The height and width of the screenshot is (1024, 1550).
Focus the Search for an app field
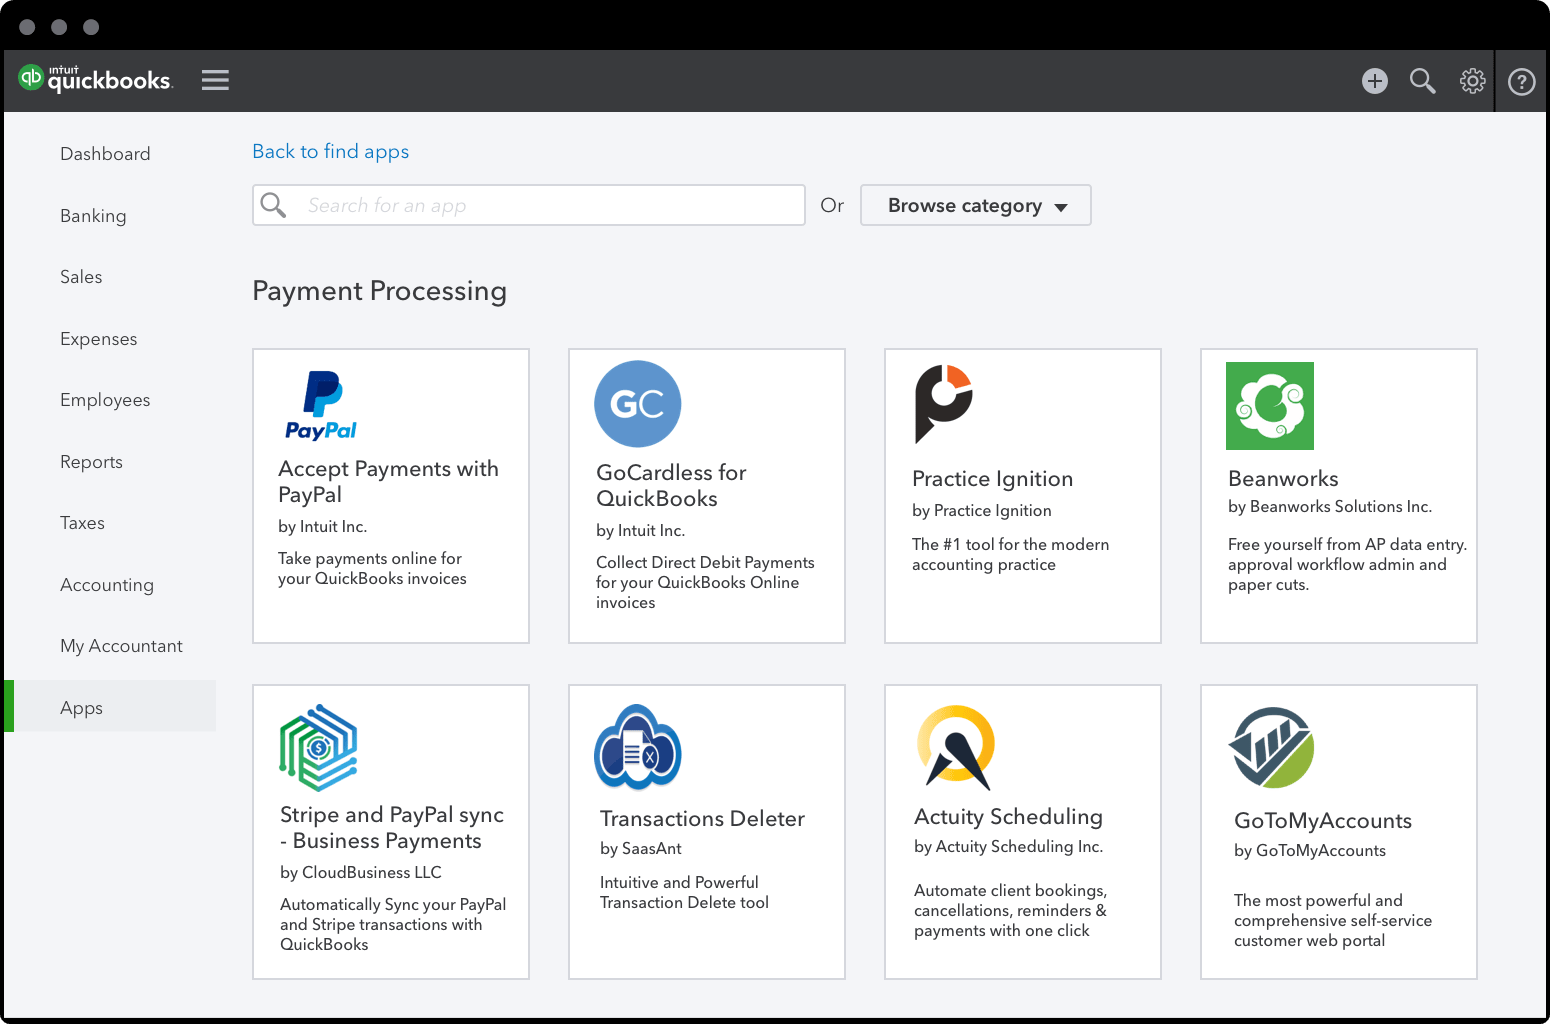point(529,205)
